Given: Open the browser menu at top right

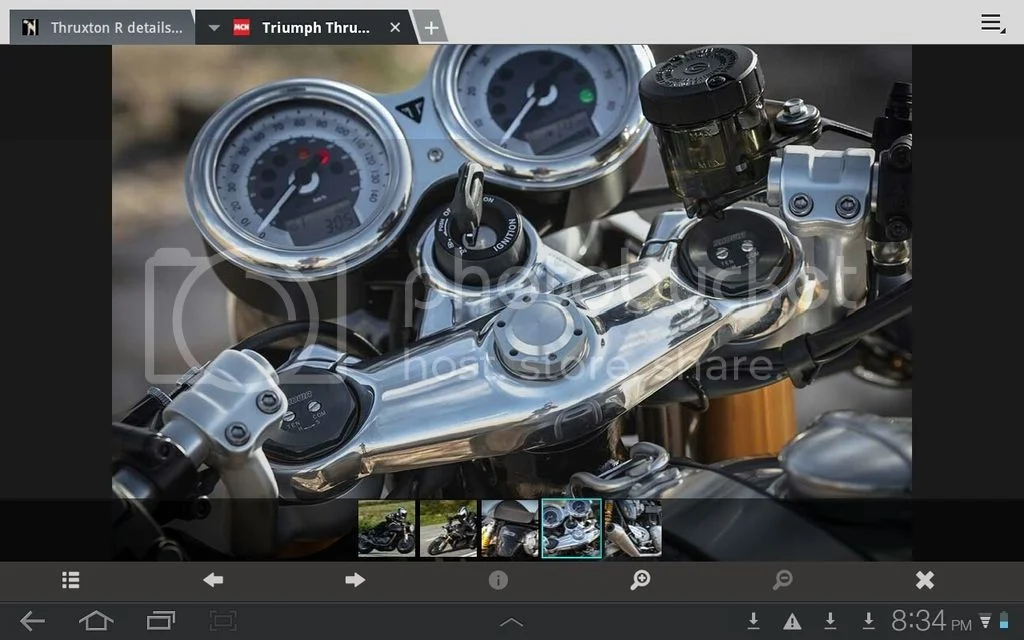Looking at the screenshot, I should (991, 24).
